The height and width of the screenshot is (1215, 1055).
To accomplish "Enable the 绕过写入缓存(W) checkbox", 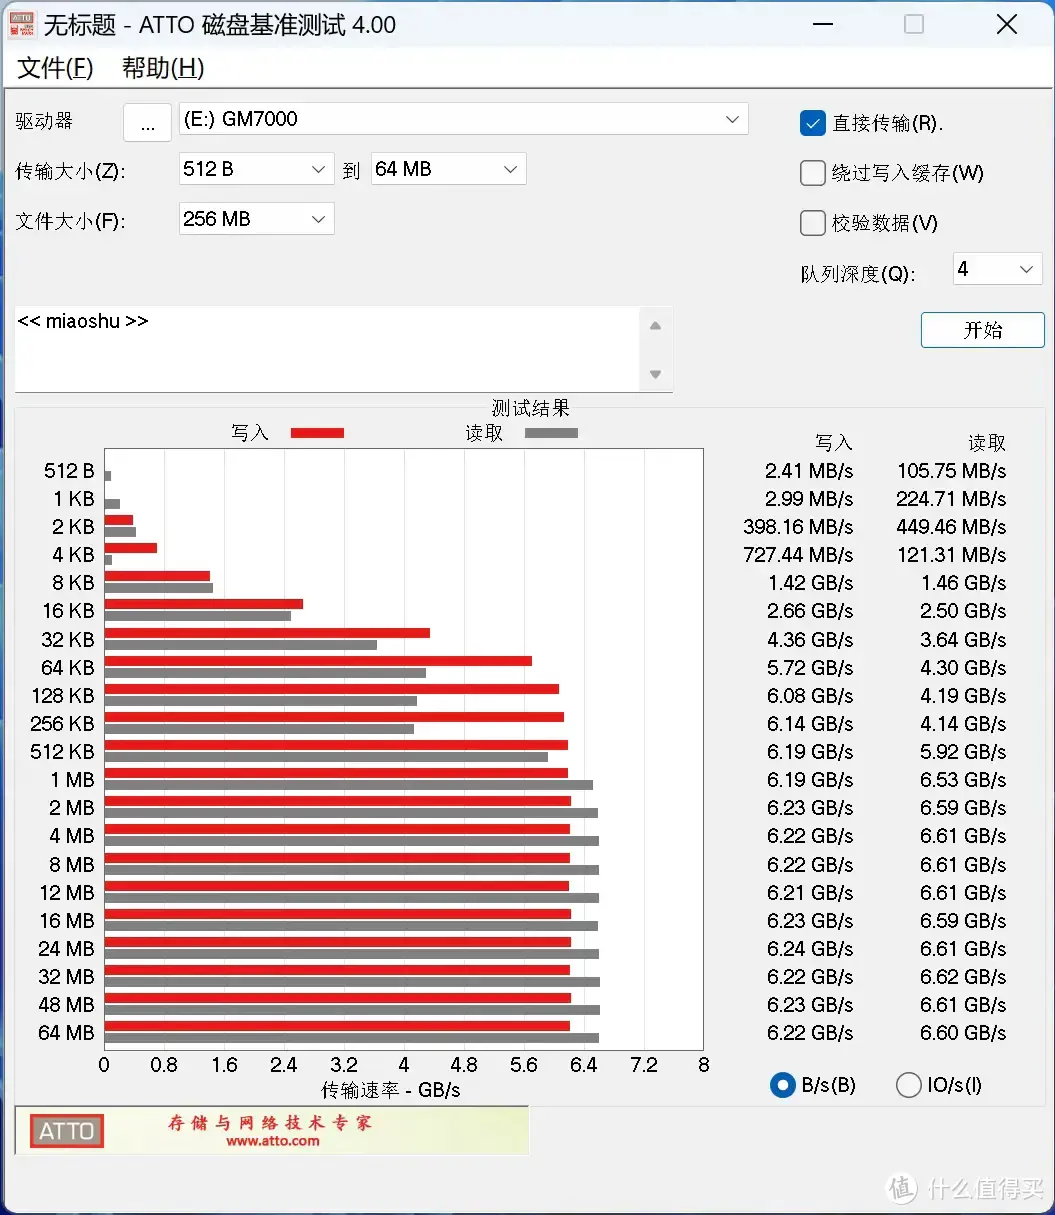I will click(812, 173).
